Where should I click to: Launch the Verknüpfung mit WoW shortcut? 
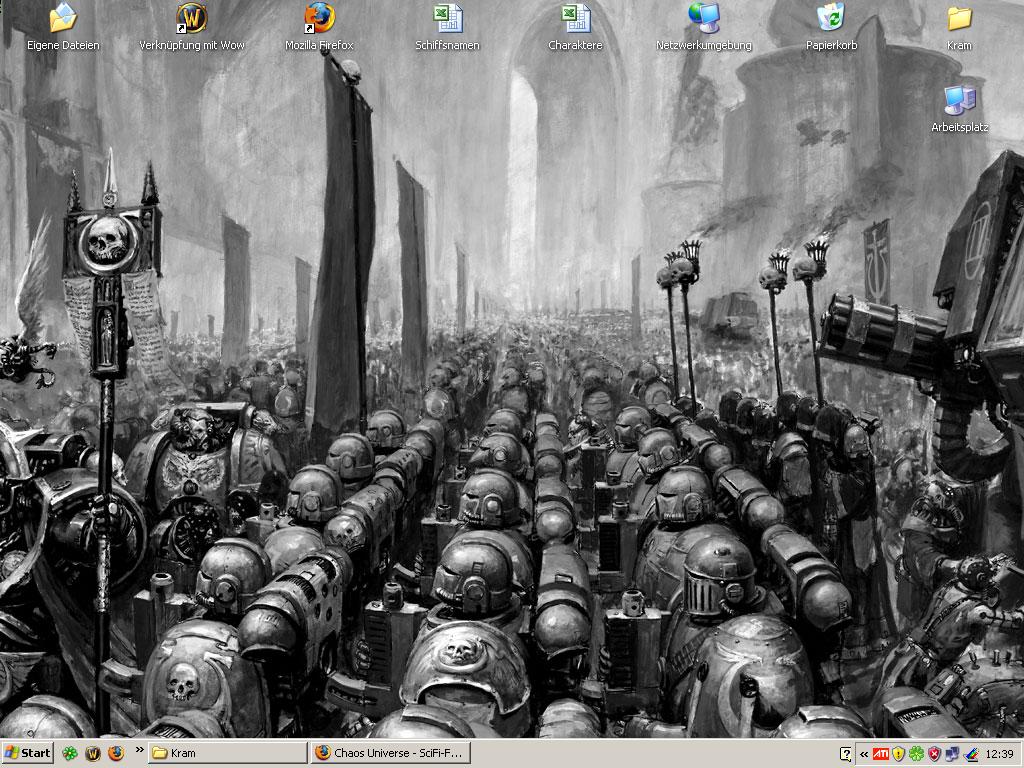pyautogui.click(x=191, y=18)
